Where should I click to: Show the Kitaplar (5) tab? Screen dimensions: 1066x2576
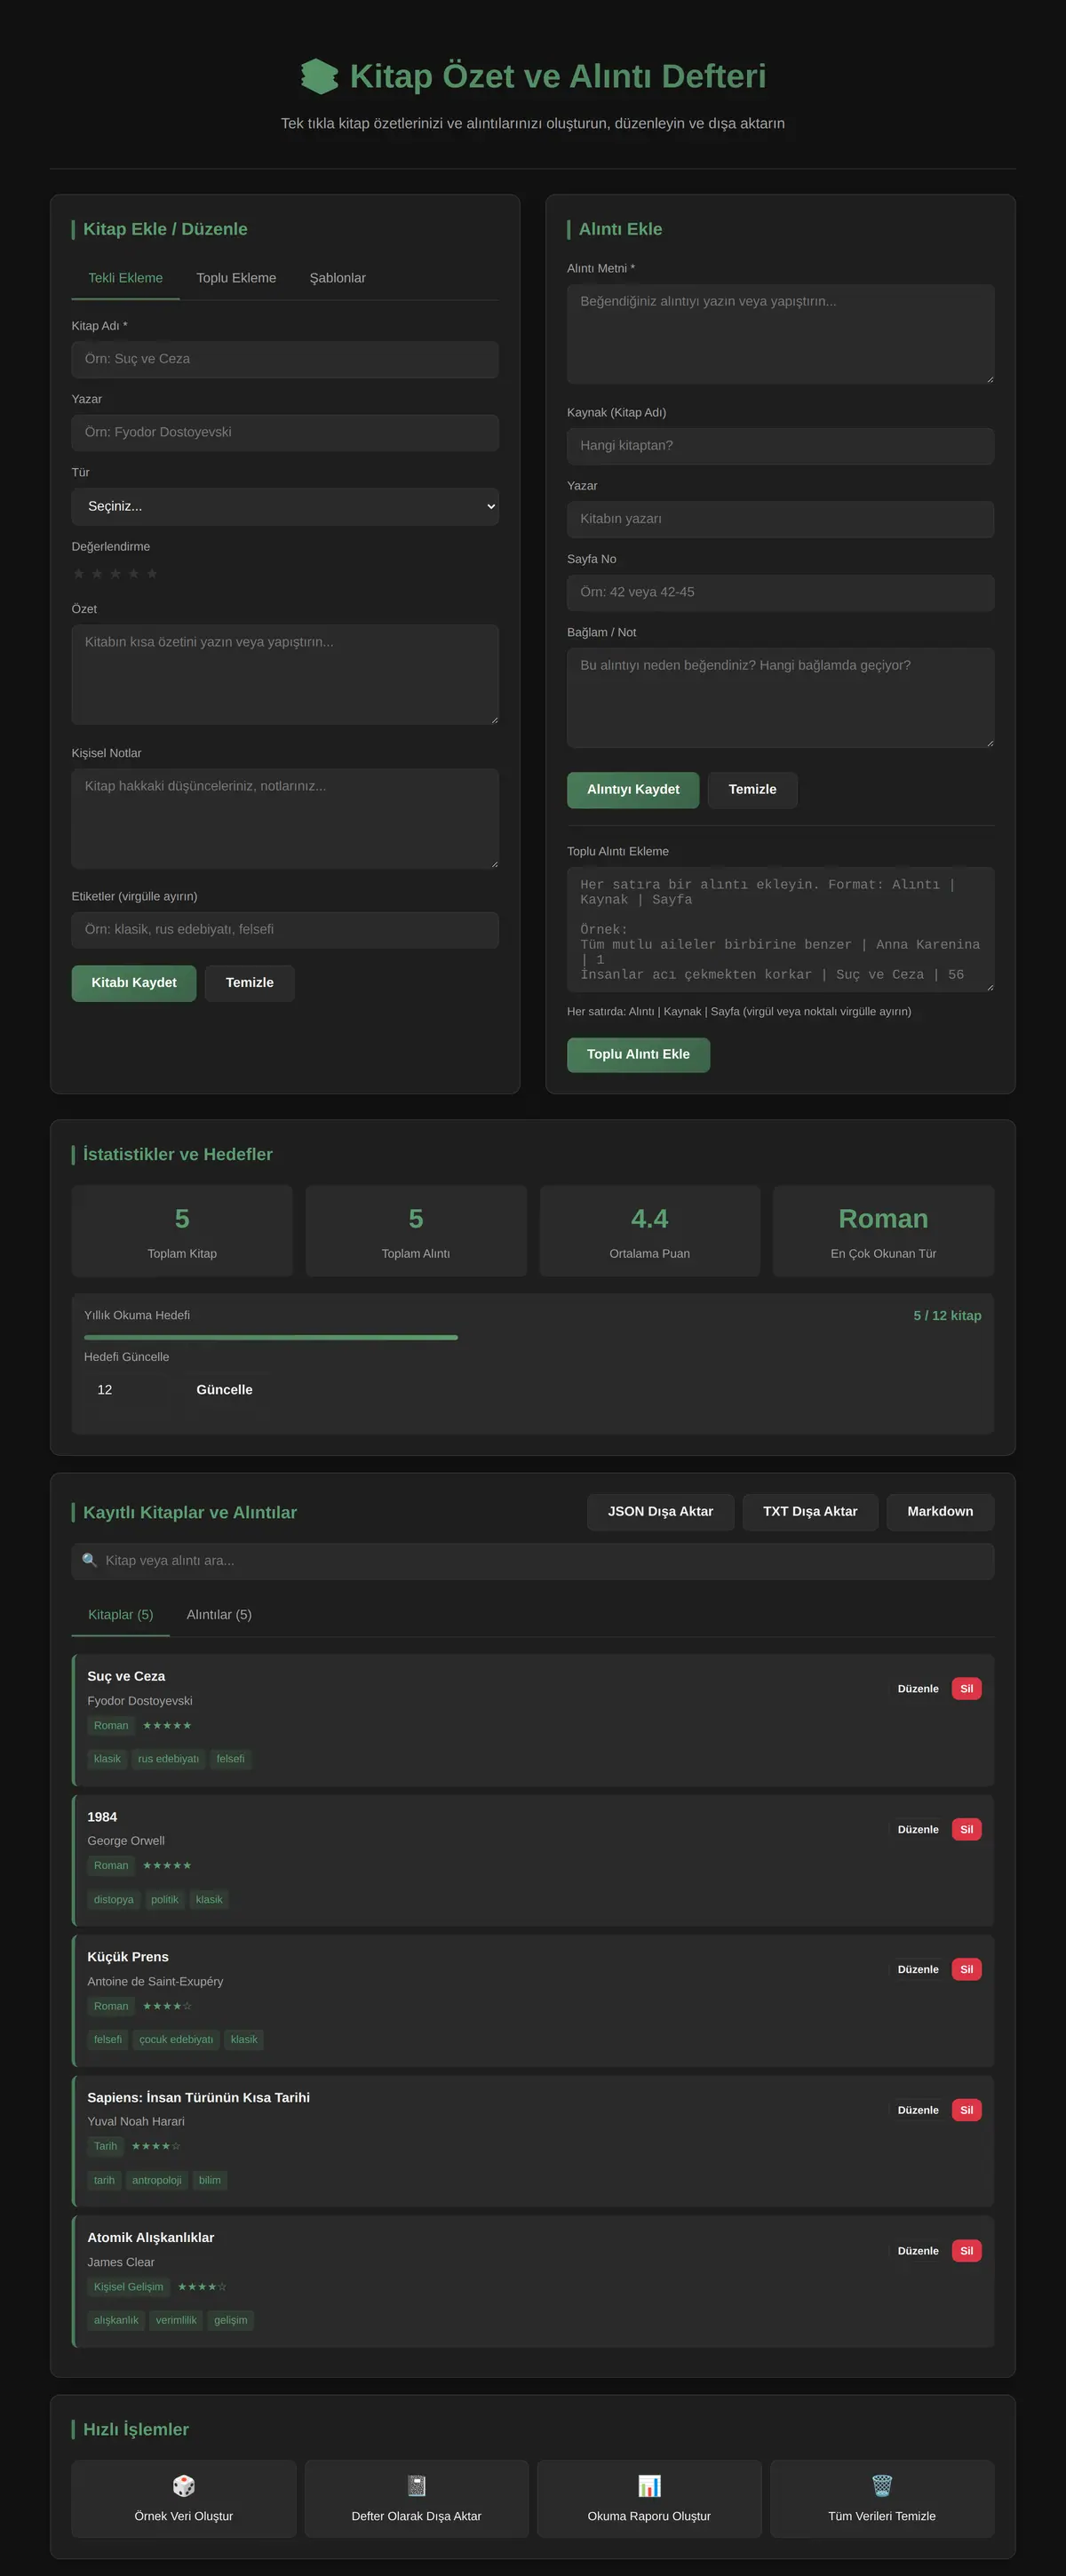pyautogui.click(x=120, y=1615)
